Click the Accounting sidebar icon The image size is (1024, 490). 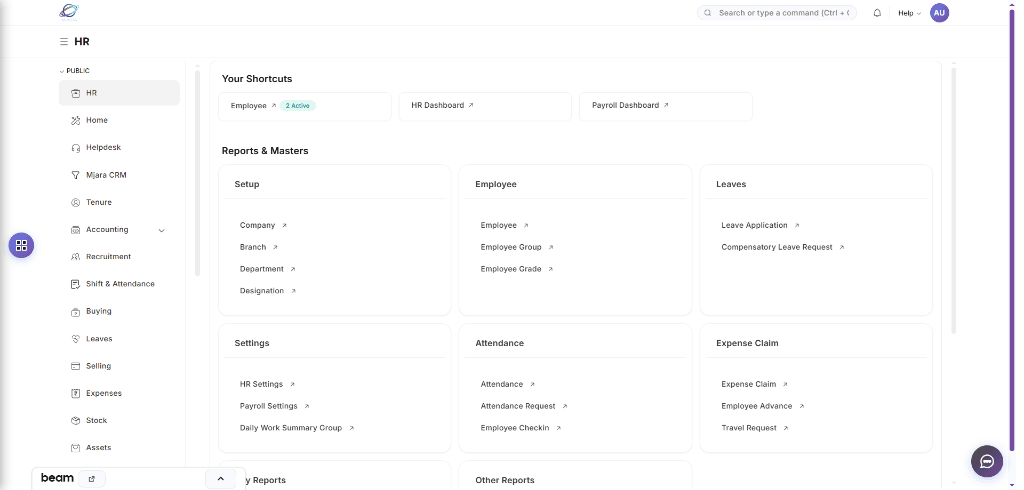(75, 230)
